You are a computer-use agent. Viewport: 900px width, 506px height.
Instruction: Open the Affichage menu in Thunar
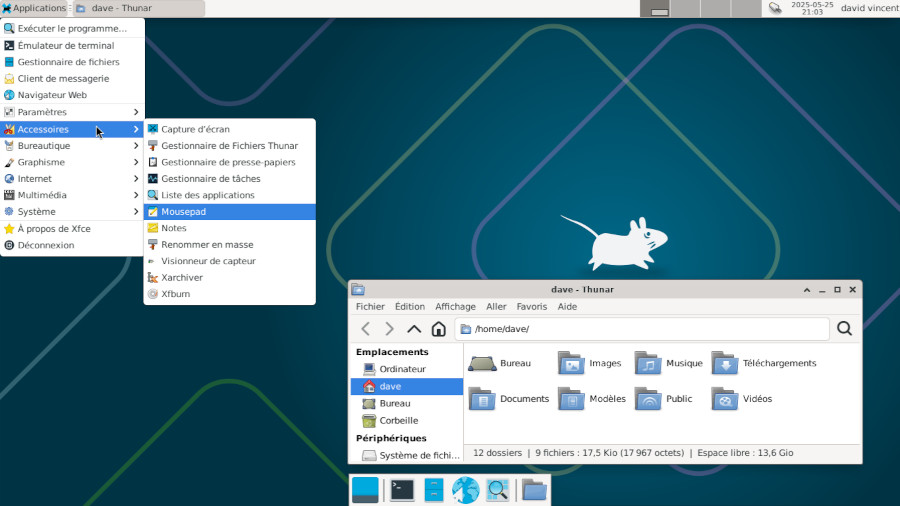[455, 306]
